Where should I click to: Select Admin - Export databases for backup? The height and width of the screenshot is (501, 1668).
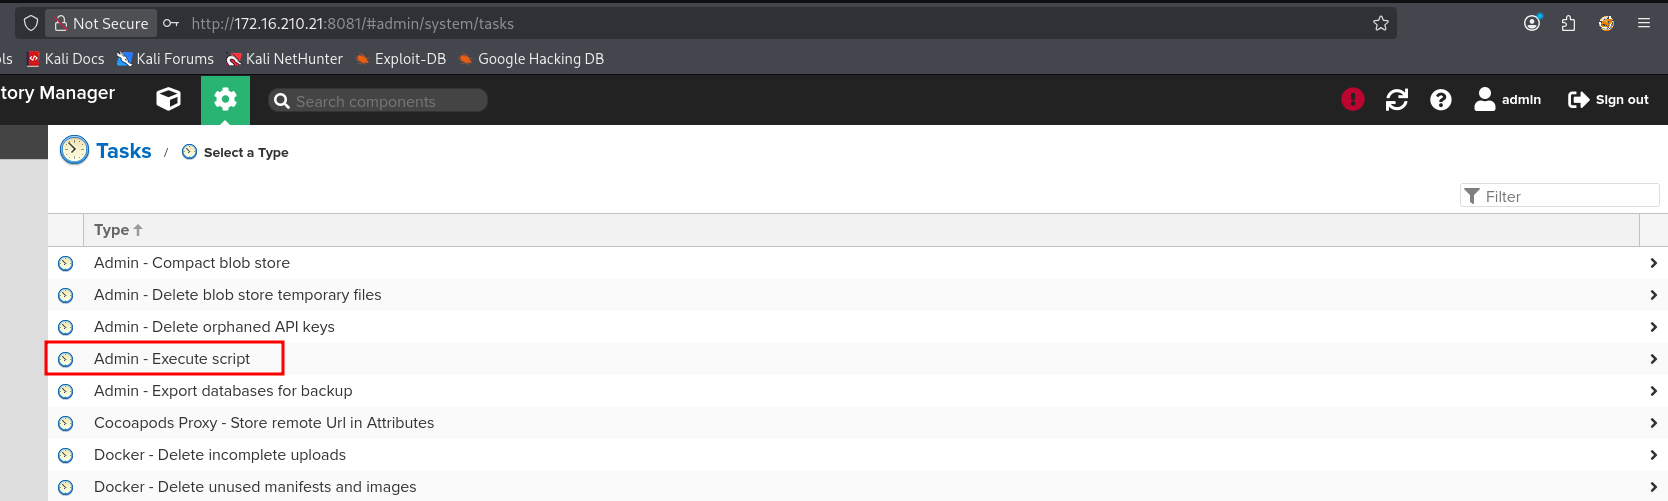tap(223, 391)
